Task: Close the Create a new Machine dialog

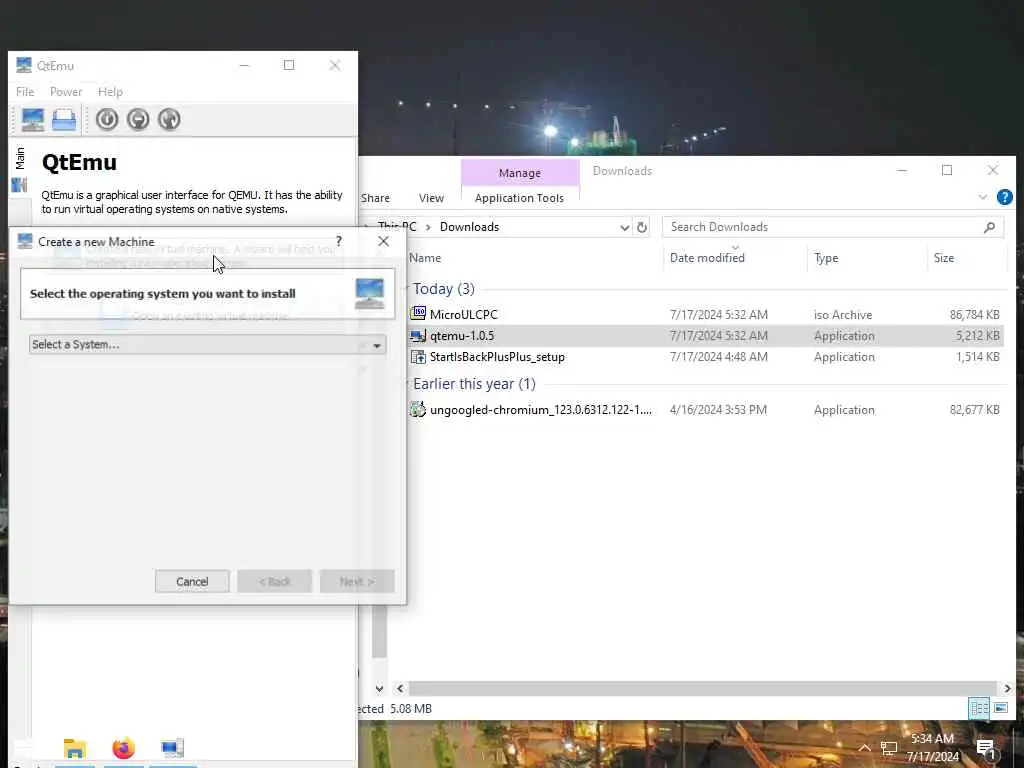Action: pyautogui.click(x=383, y=241)
